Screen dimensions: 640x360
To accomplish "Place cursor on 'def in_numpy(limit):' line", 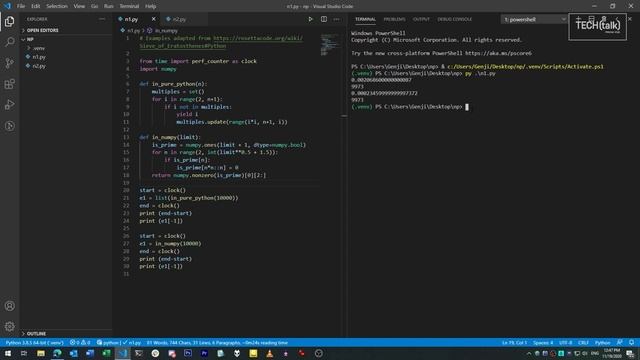I will (170, 137).
